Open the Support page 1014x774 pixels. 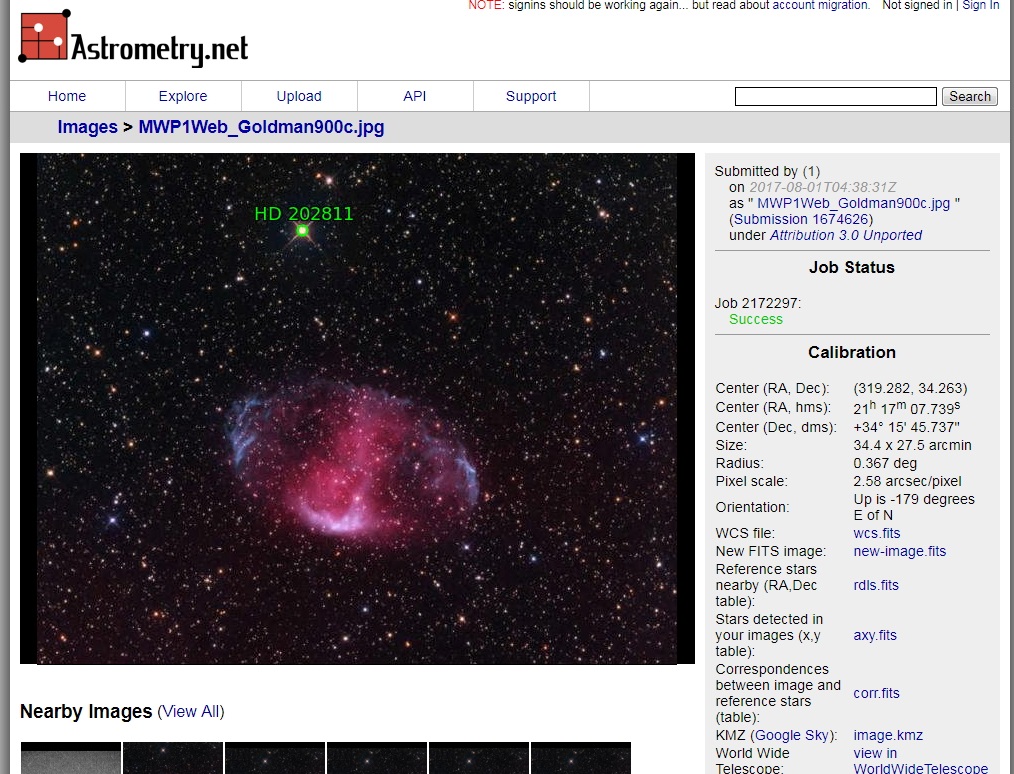tap(531, 96)
